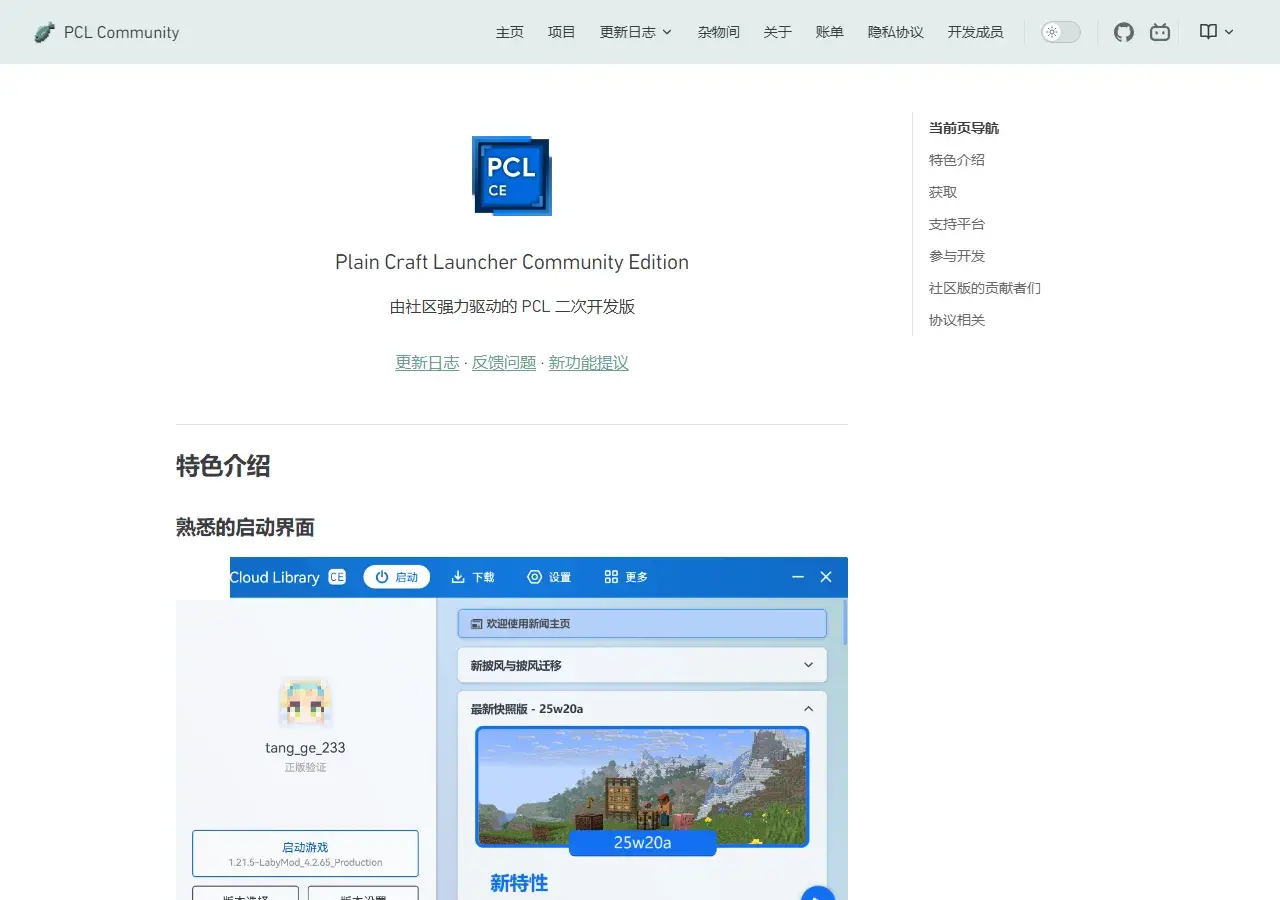The width and height of the screenshot is (1280, 900).
Task: Click the 反馈问题 link
Action: (x=504, y=363)
